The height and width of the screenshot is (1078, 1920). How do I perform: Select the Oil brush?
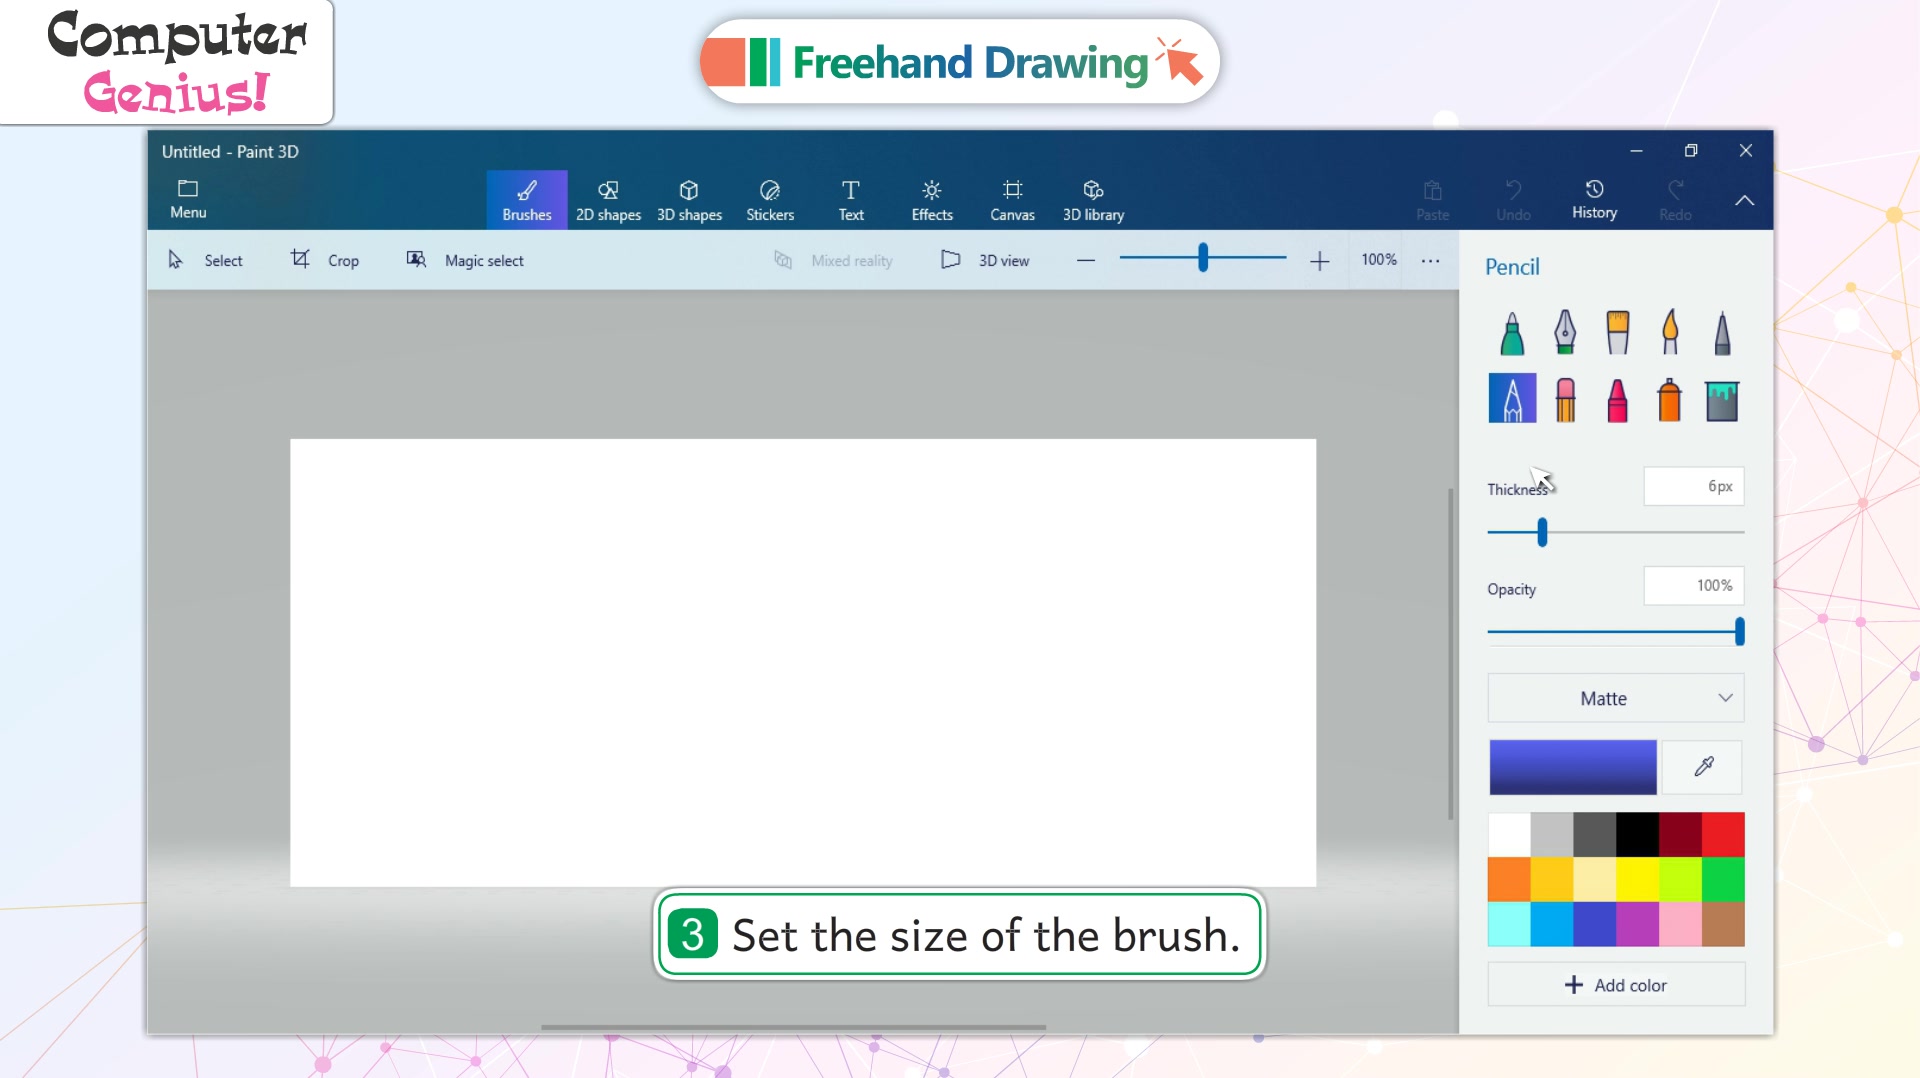tap(1617, 333)
